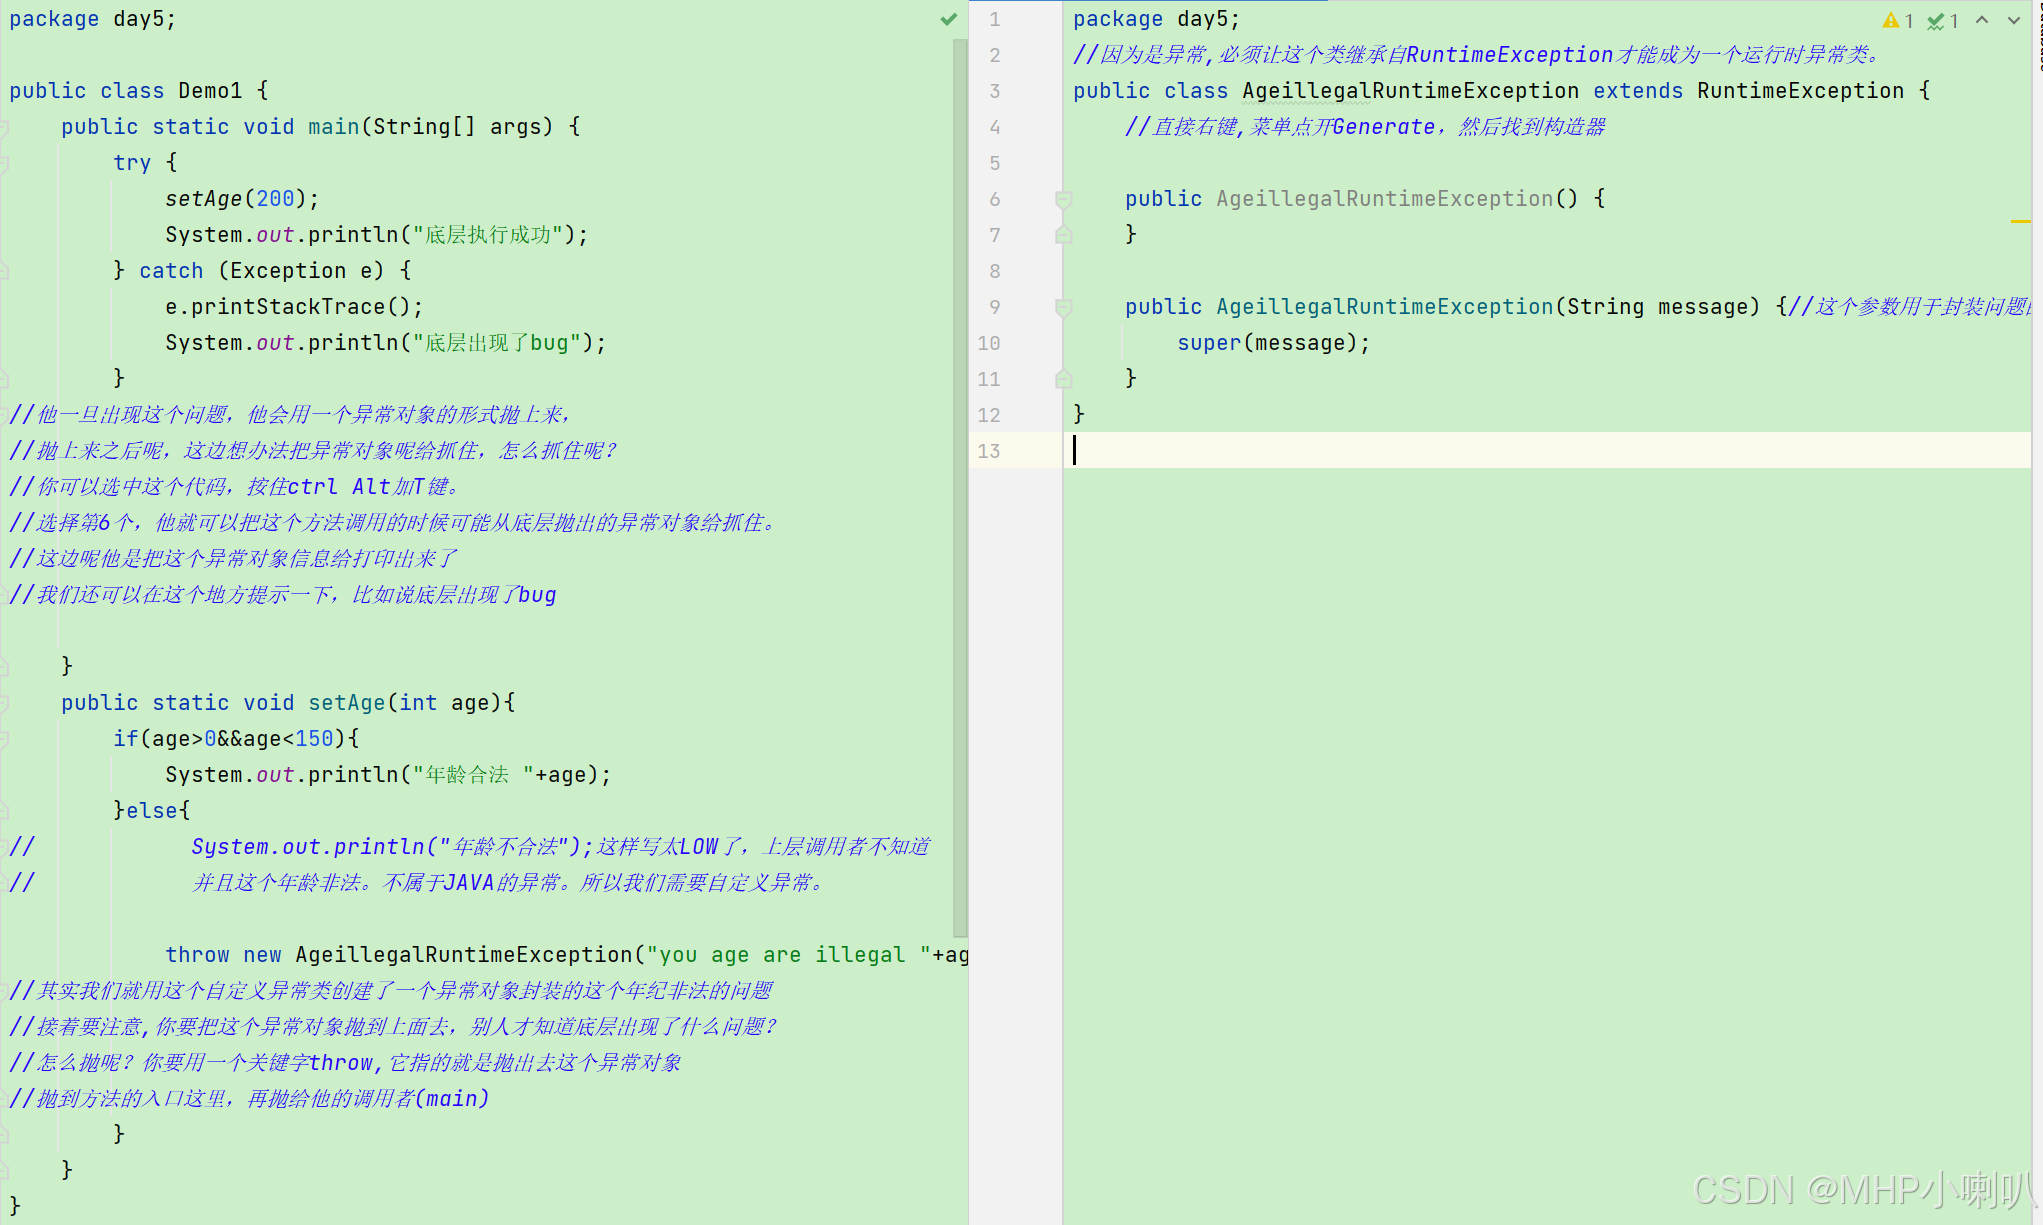Click the green checkmark inspection status icon
Viewport: 2043px width, 1225px height.
[948, 19]
